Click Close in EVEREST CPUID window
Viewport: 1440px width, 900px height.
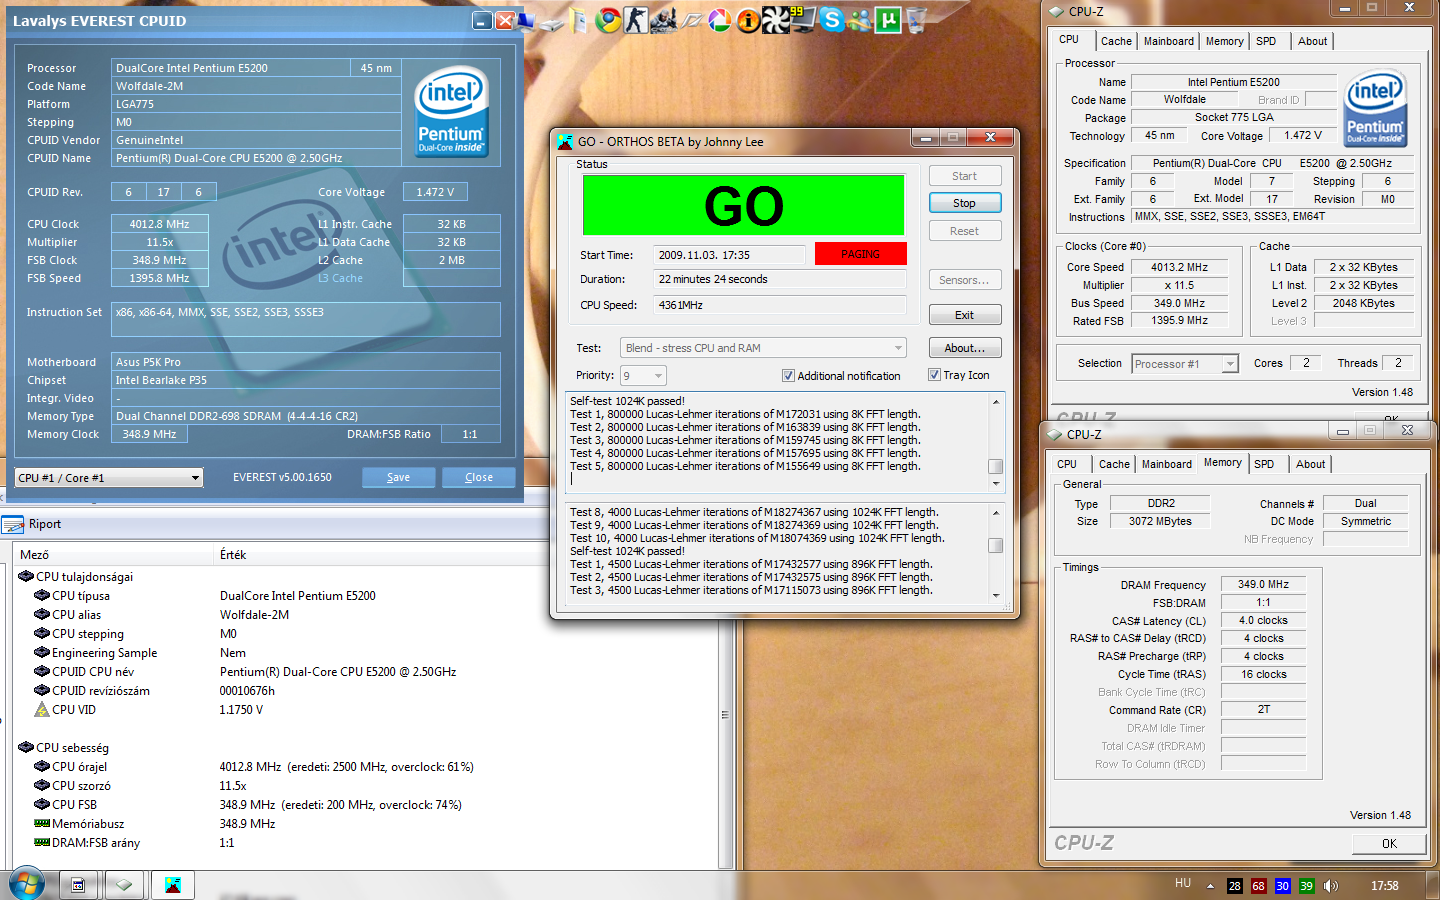[x=479, y=477]
